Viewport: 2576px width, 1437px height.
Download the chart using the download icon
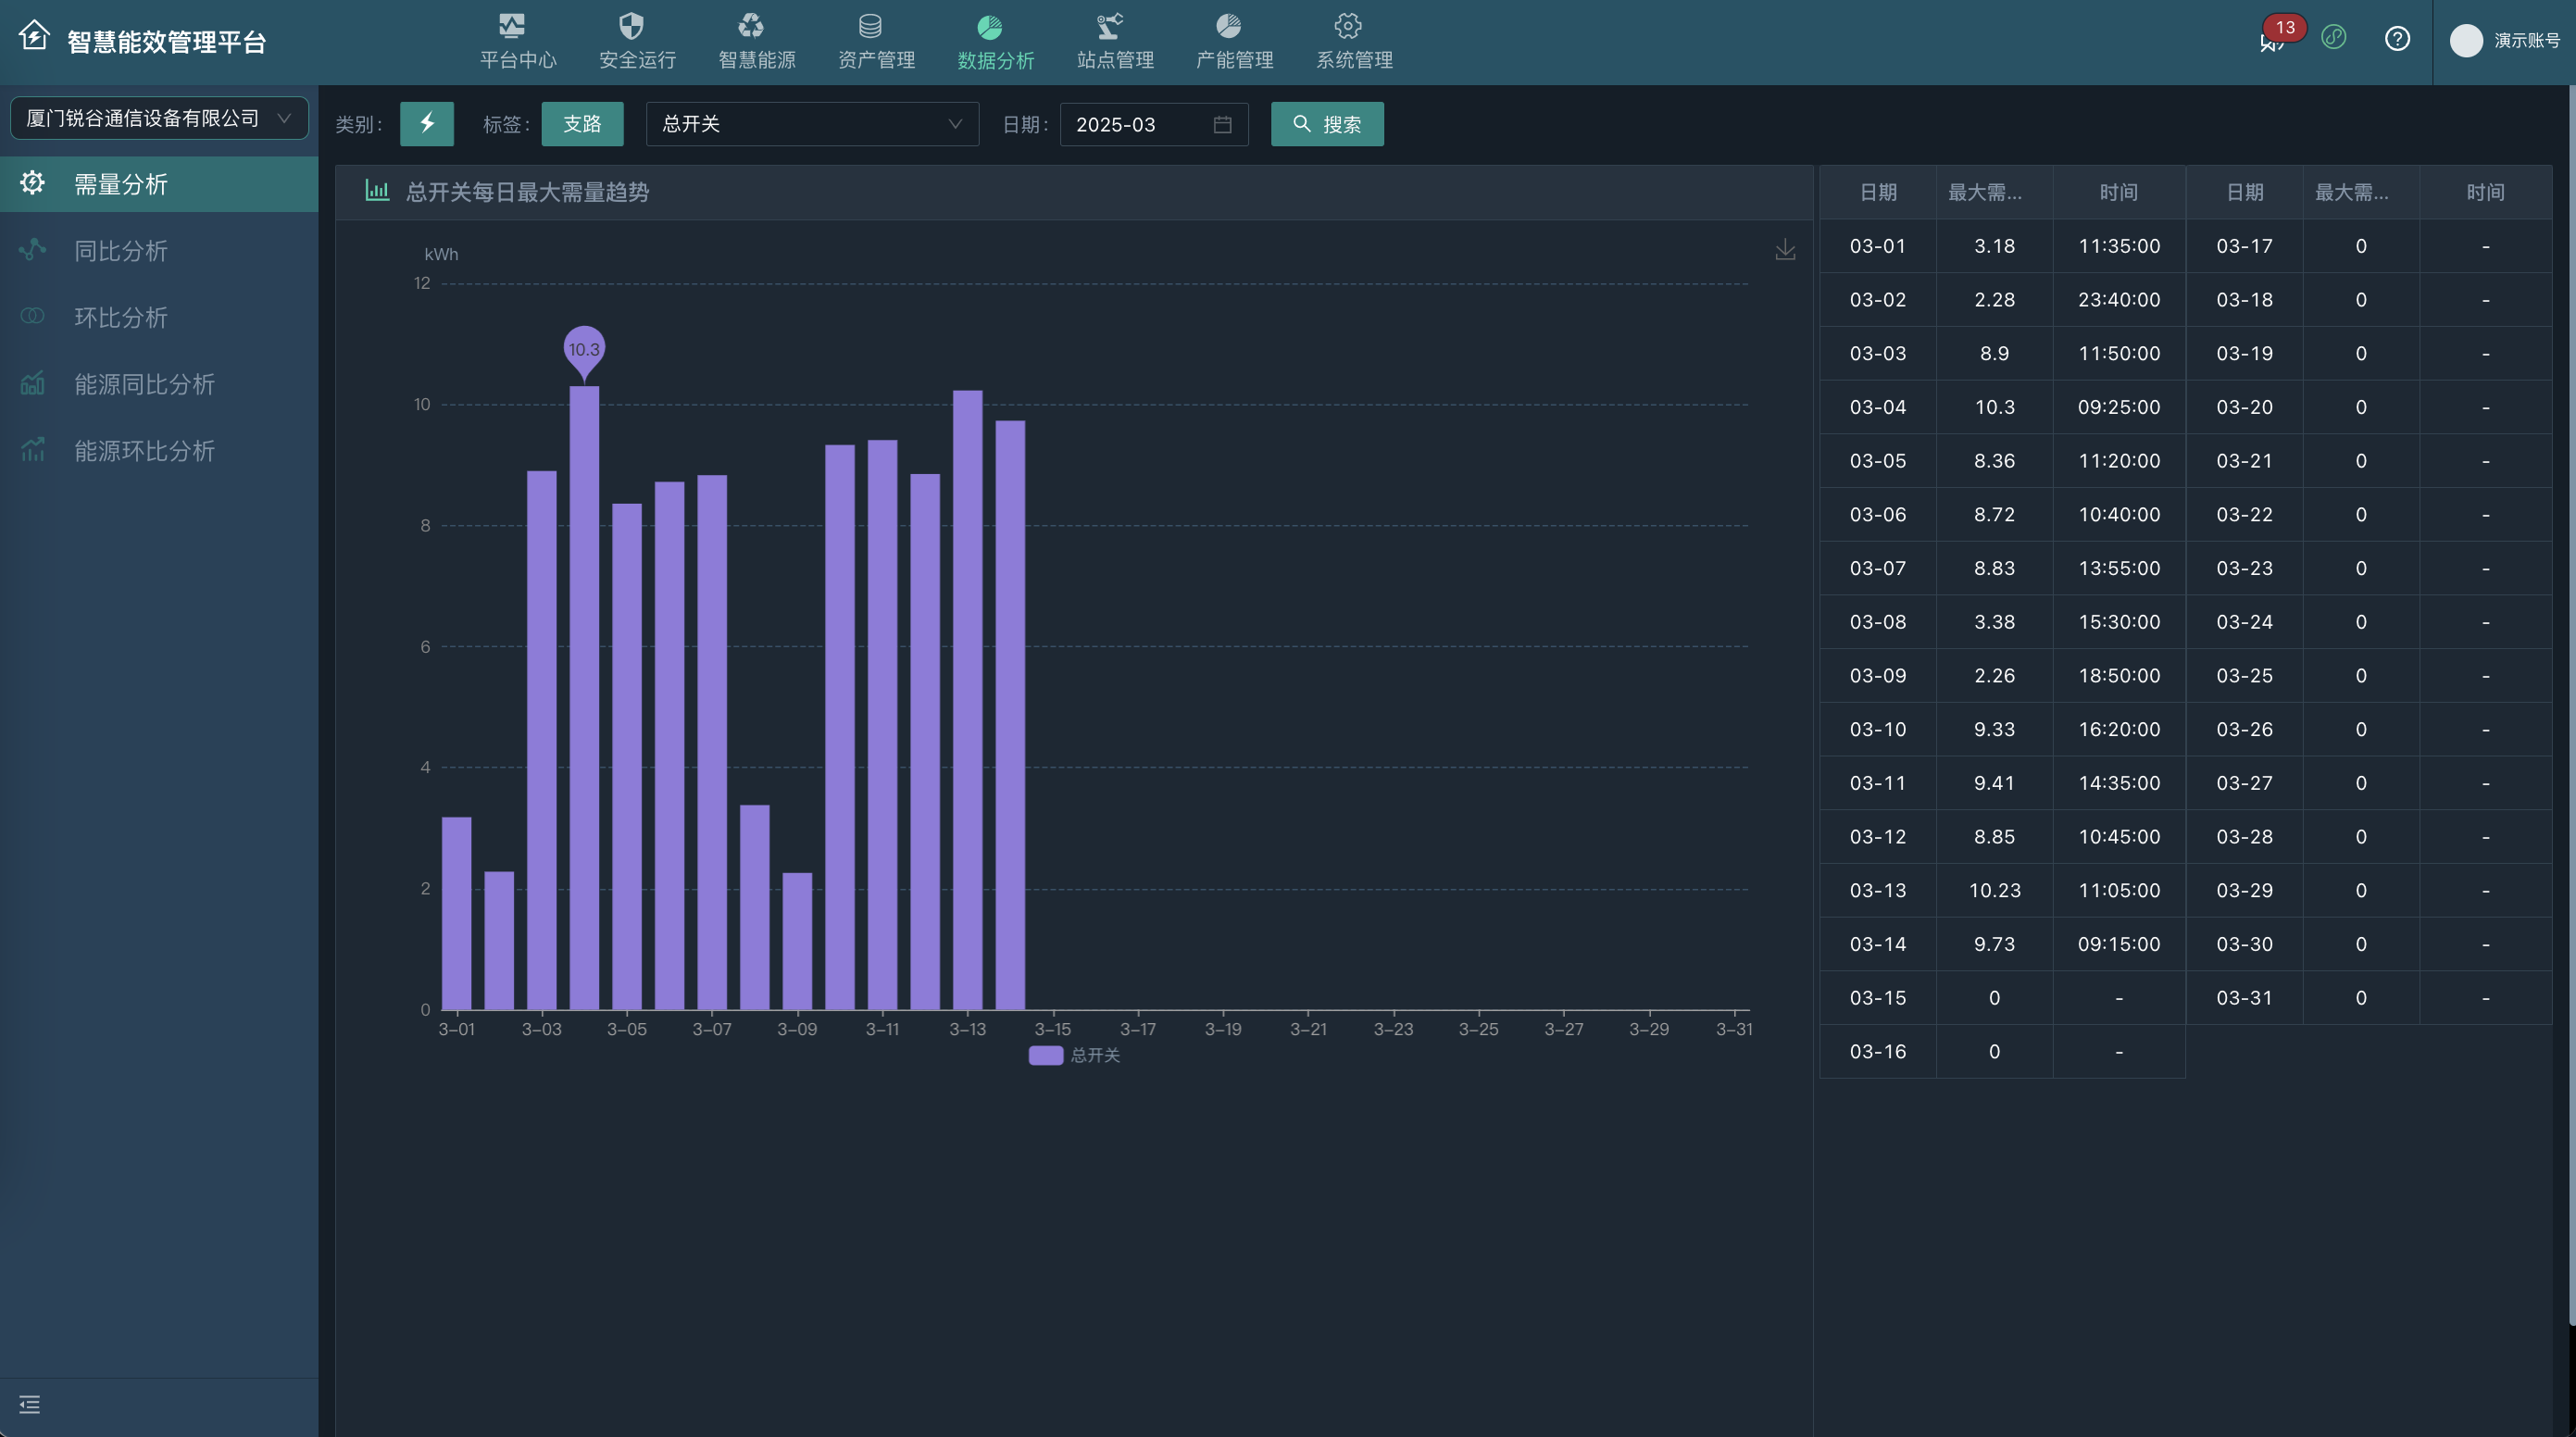(x=1785, y=249)
